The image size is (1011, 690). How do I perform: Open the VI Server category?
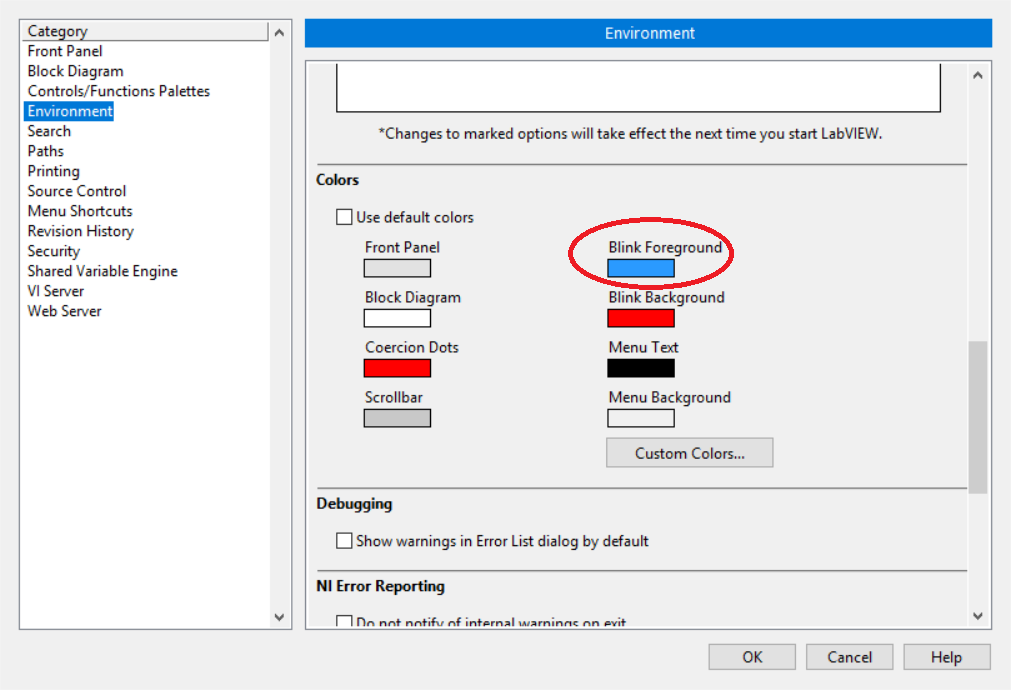click(56, 291)
